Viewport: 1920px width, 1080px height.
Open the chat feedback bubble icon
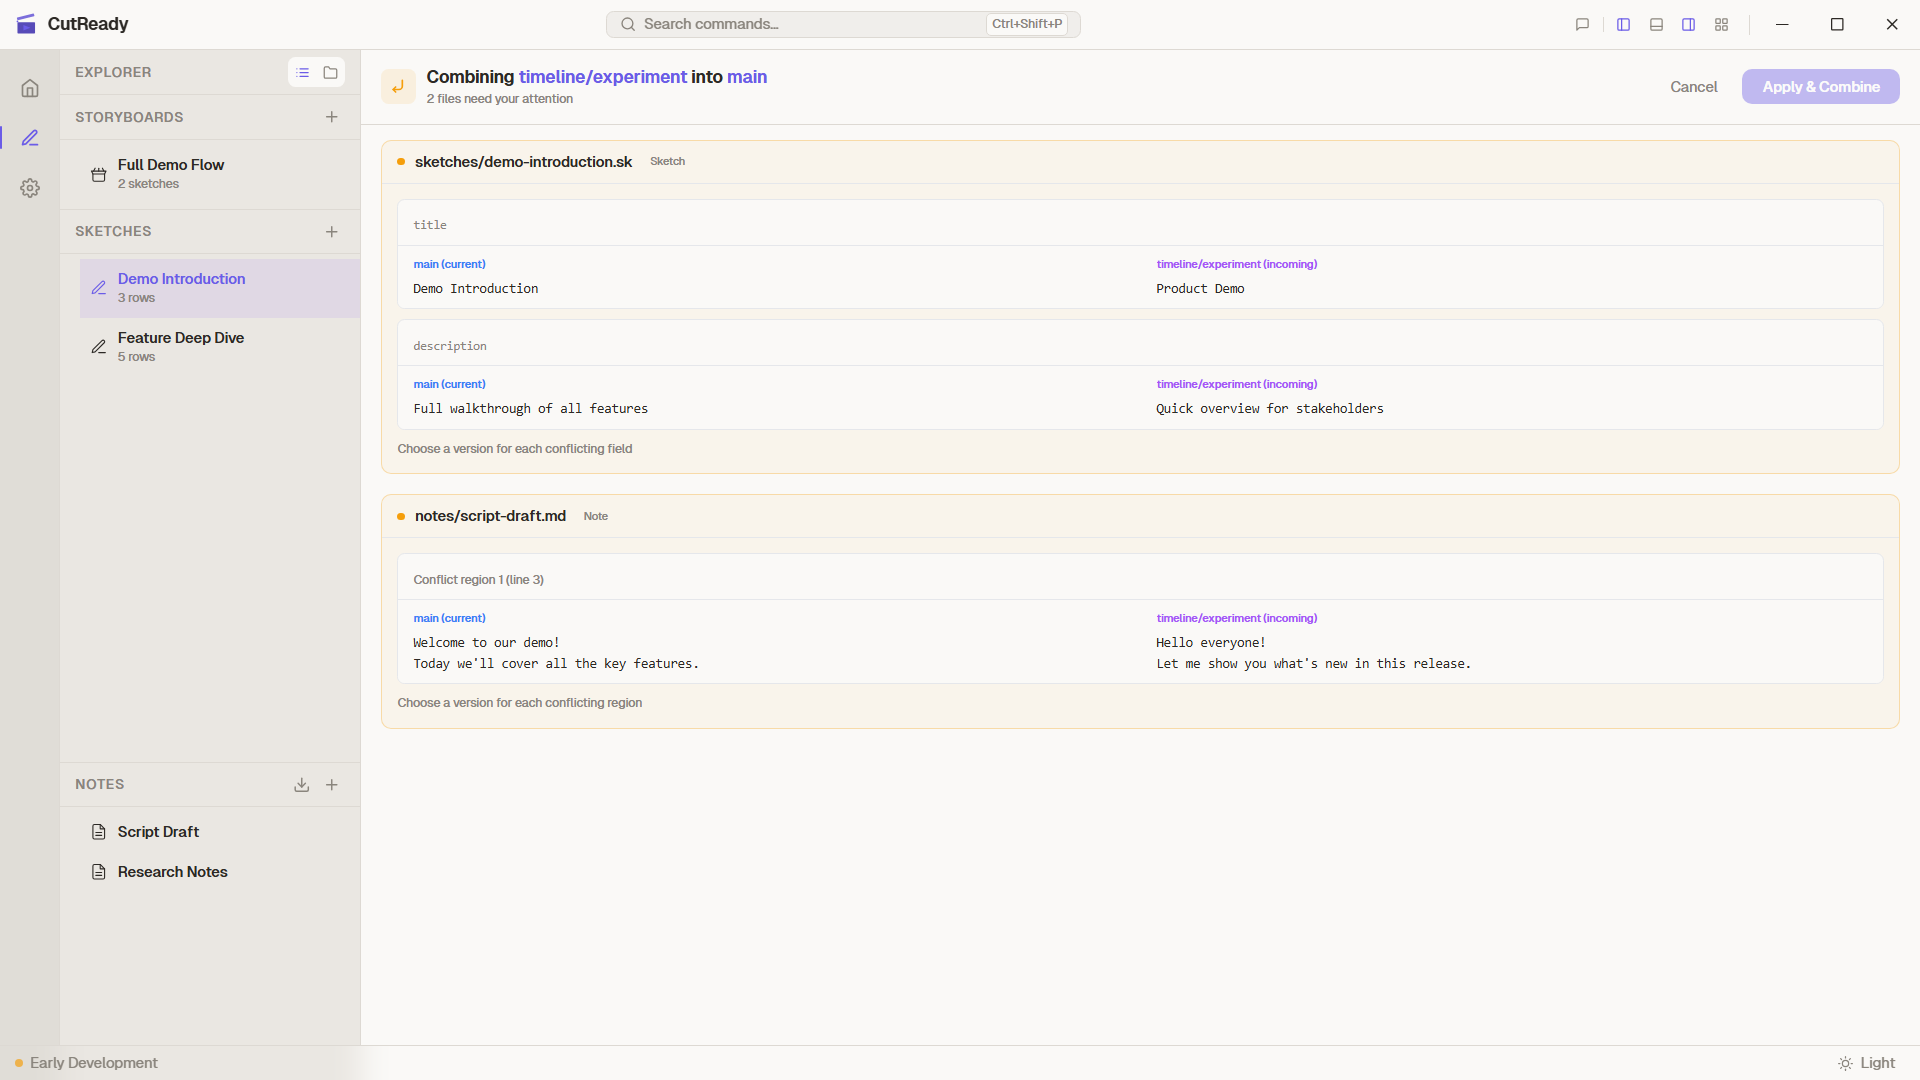click(x=1582, y=24)
